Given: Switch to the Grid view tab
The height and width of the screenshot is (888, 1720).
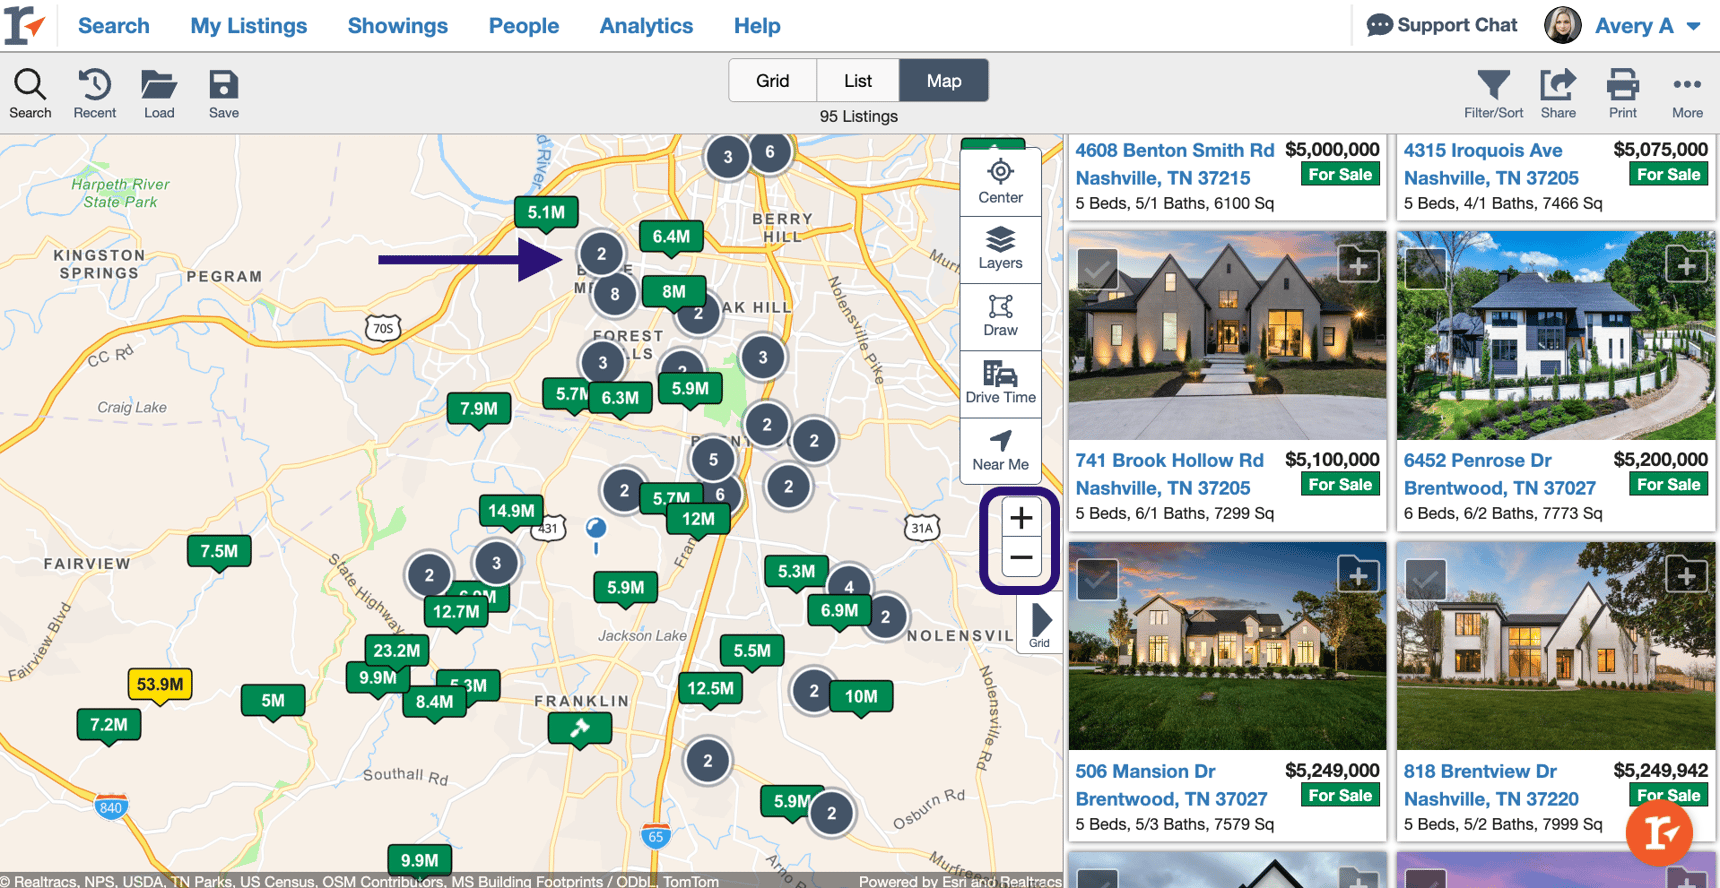Looking at the screenshot, I should (x=772, y=81).
